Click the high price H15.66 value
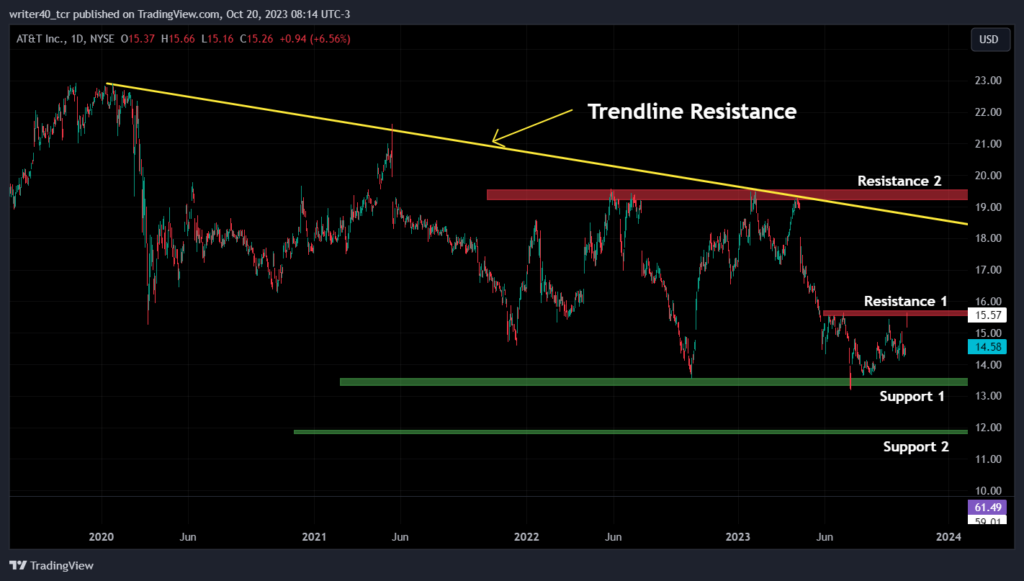1024x581 pixels. click(x=178, y=39)
